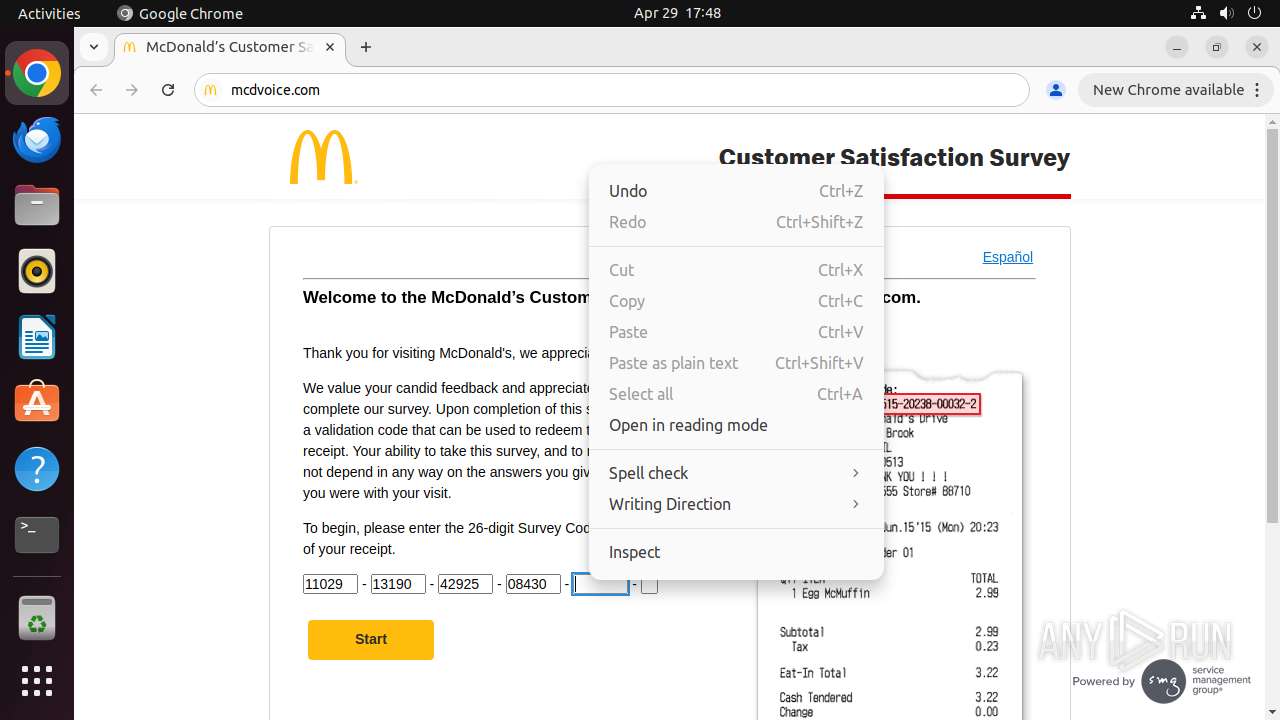Viewport: 1280px width, 720px height.
Task: Choose Paste as plain text
Action: [x=736, y=363]
